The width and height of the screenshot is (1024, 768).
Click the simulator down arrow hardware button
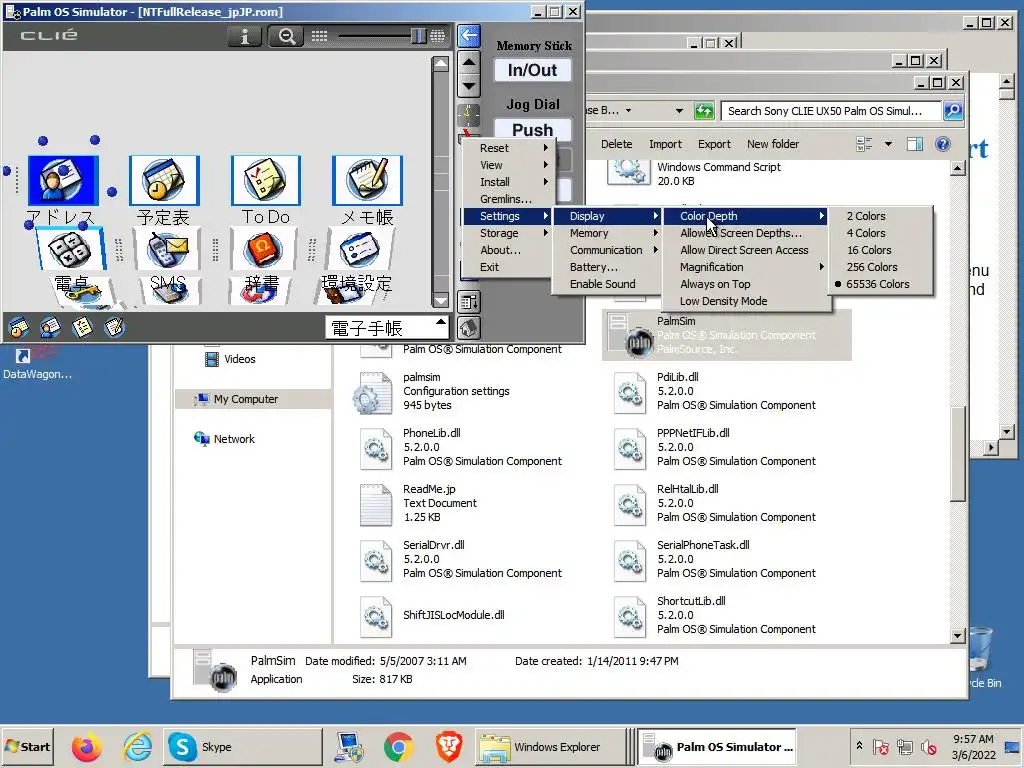[469, 85]
